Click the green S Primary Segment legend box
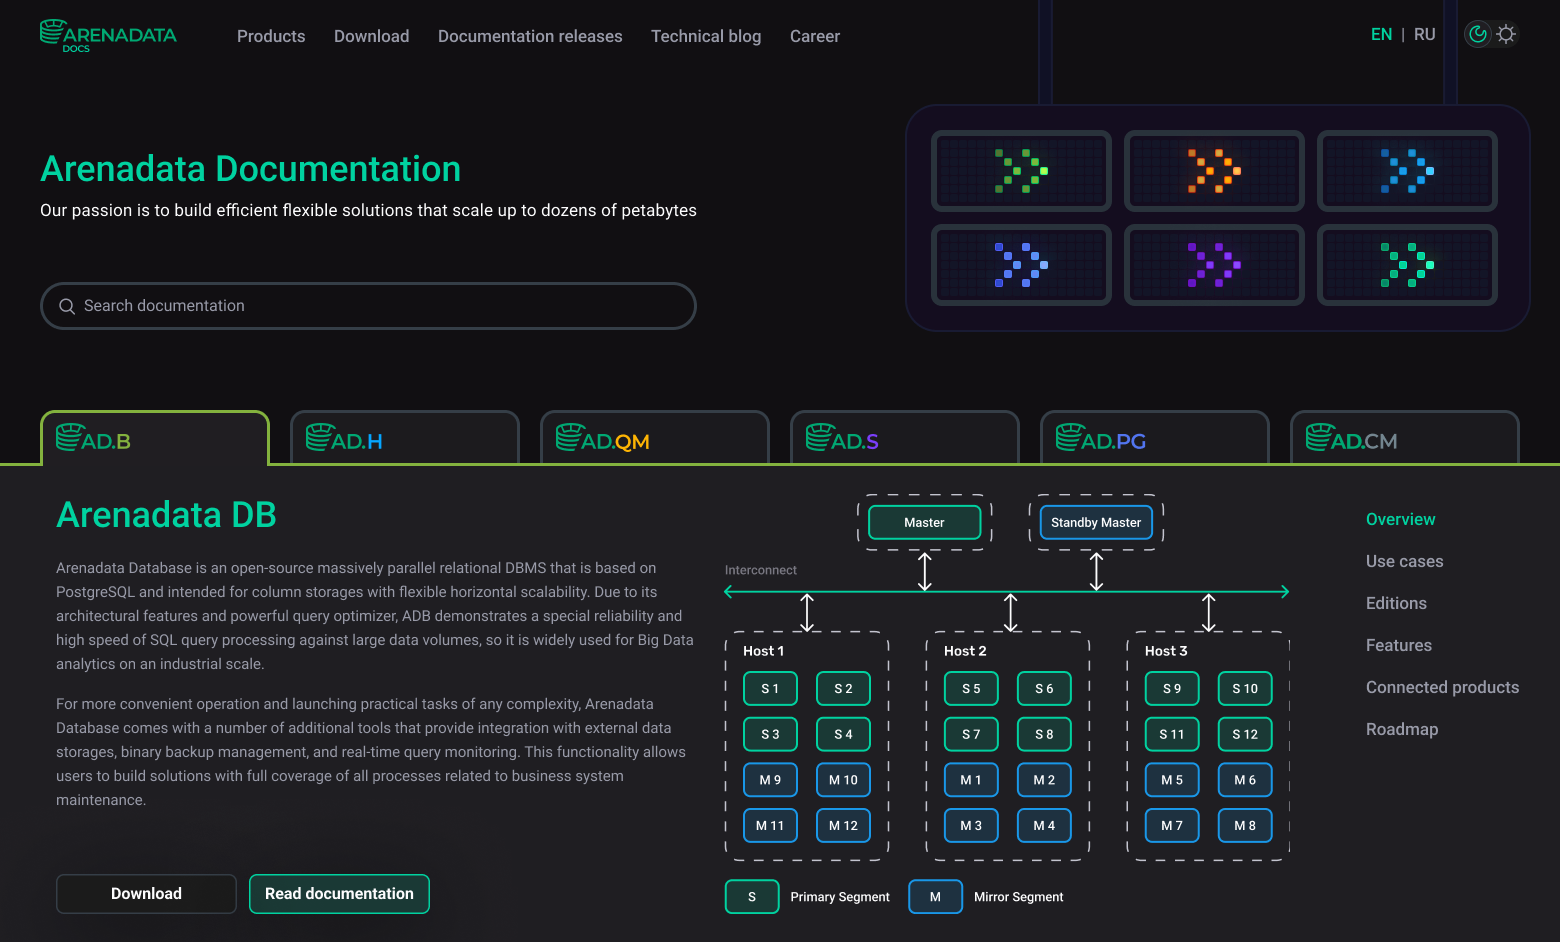 [x=752, y=897]
